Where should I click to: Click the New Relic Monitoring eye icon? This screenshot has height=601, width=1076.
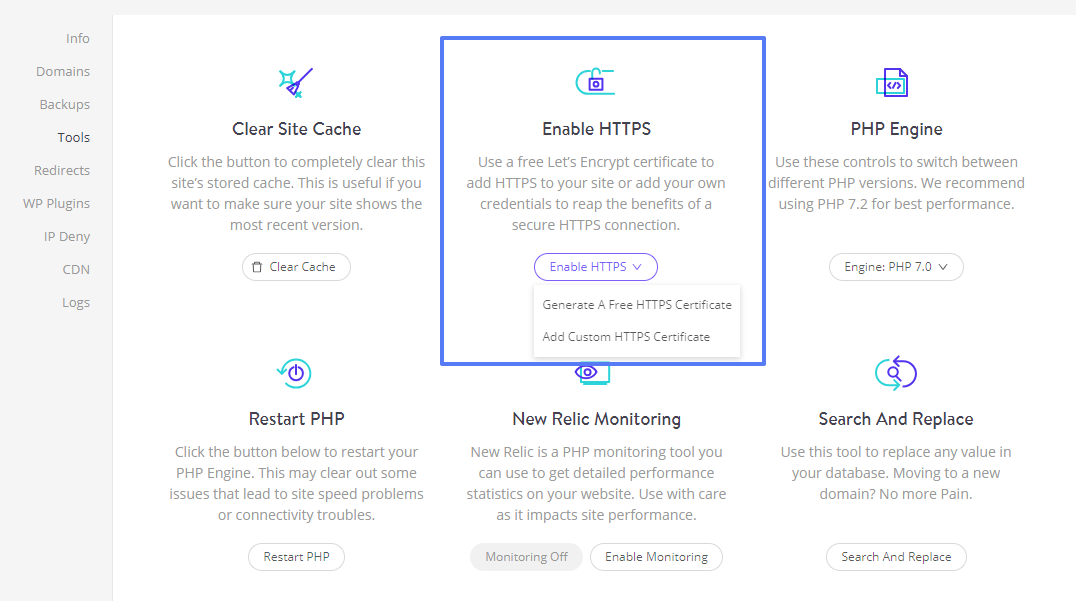pos(592,373)
